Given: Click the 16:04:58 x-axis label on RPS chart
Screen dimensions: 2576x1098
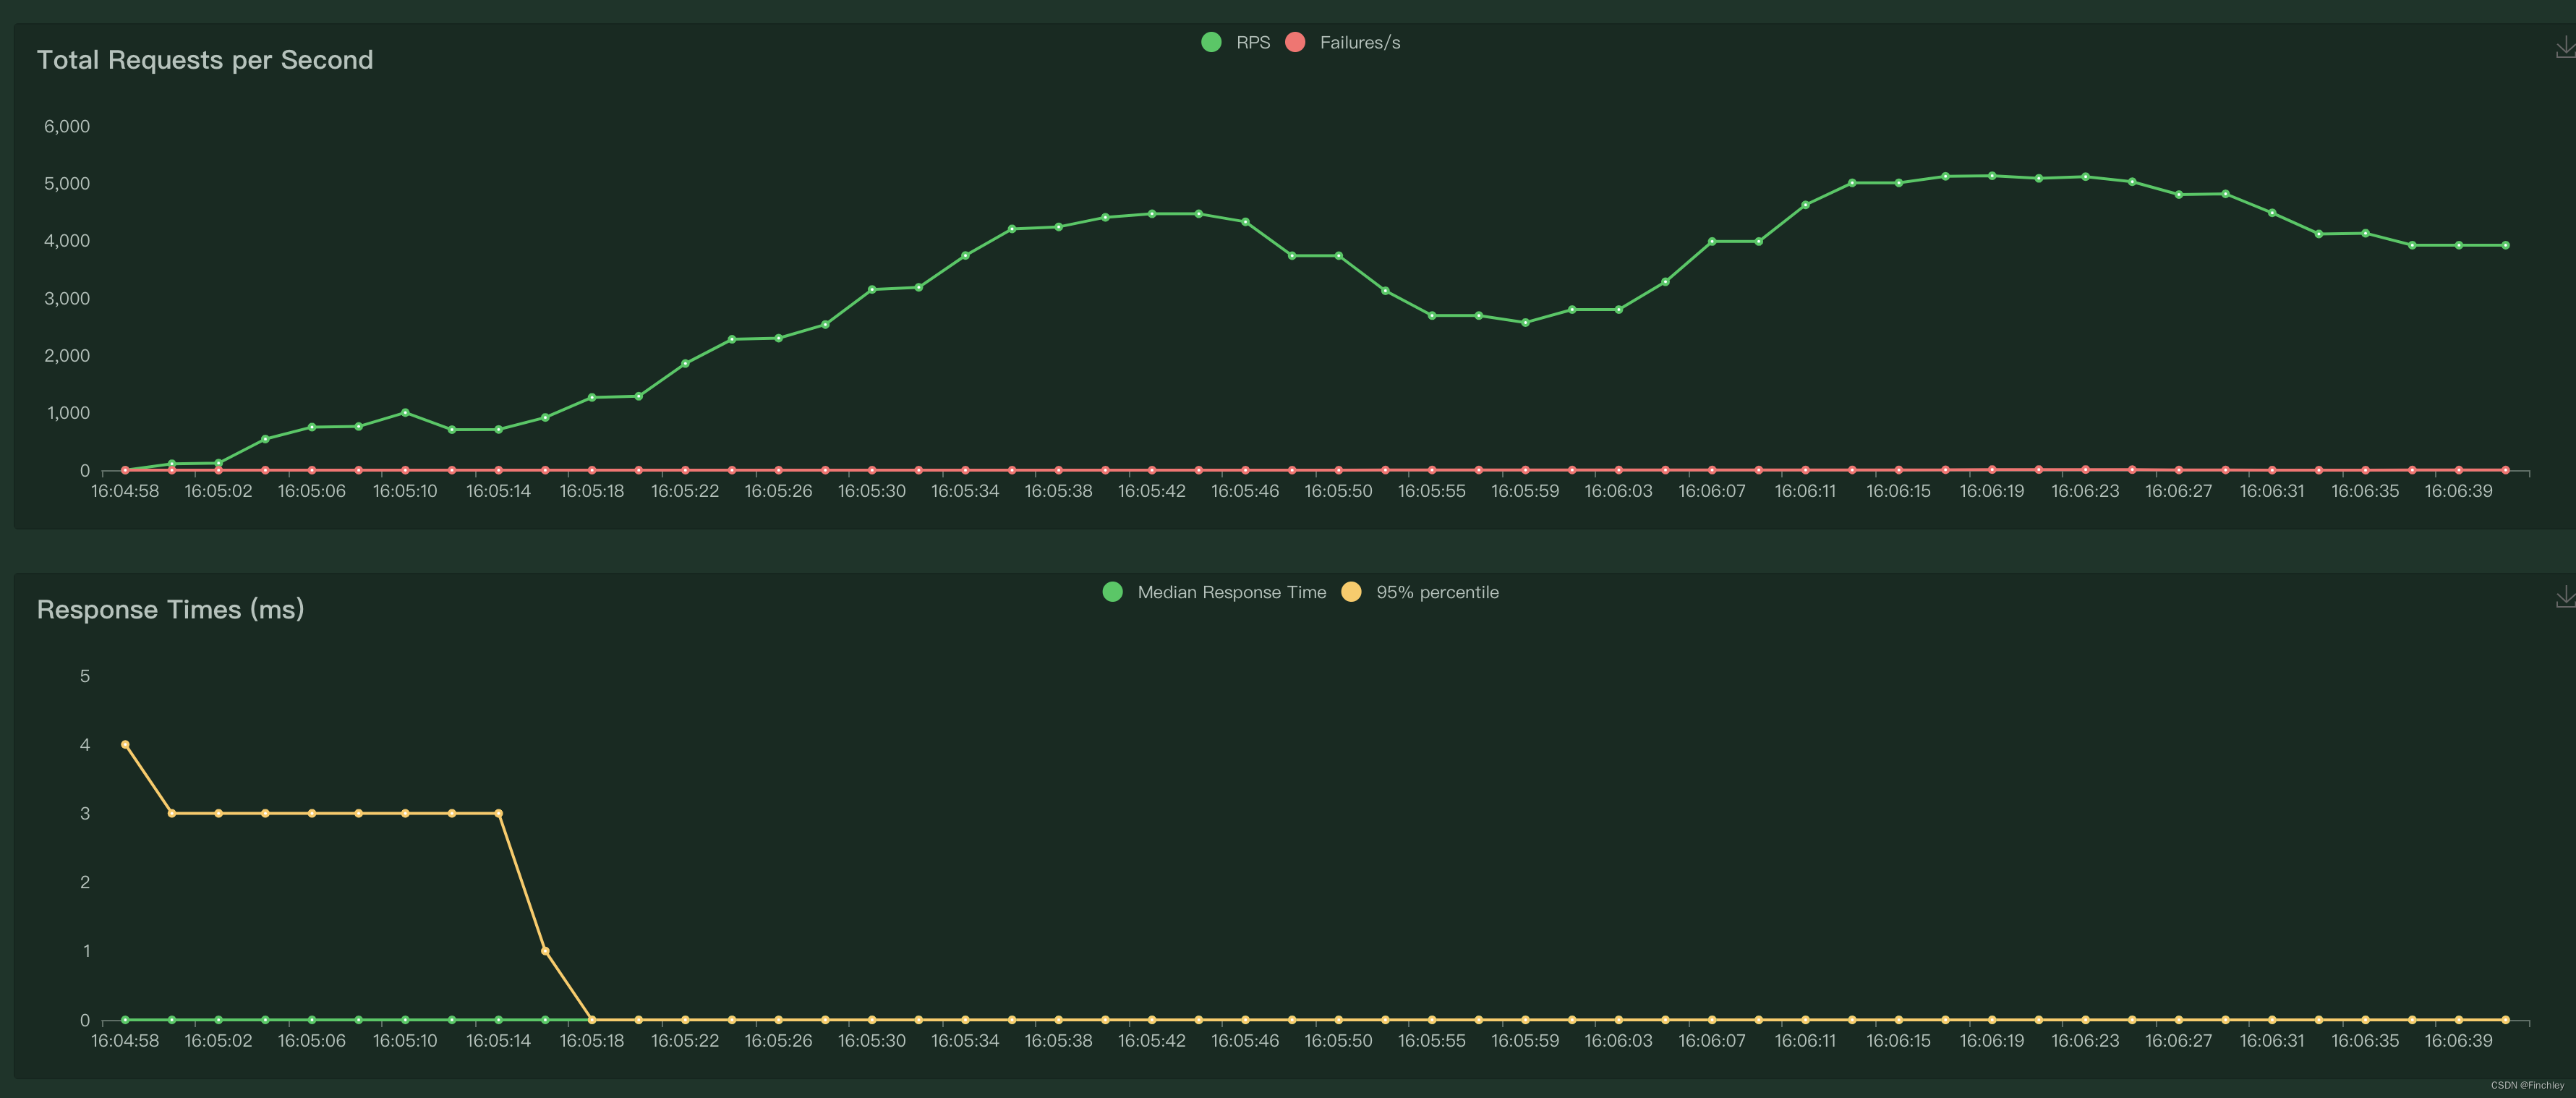Looking at the screenshot, I should [x=125, y=491].
